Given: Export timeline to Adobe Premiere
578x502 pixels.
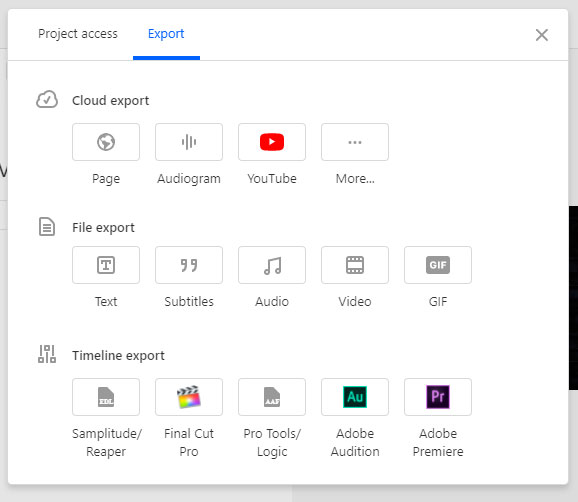Looking at the screenshot, I should point(438,397).
